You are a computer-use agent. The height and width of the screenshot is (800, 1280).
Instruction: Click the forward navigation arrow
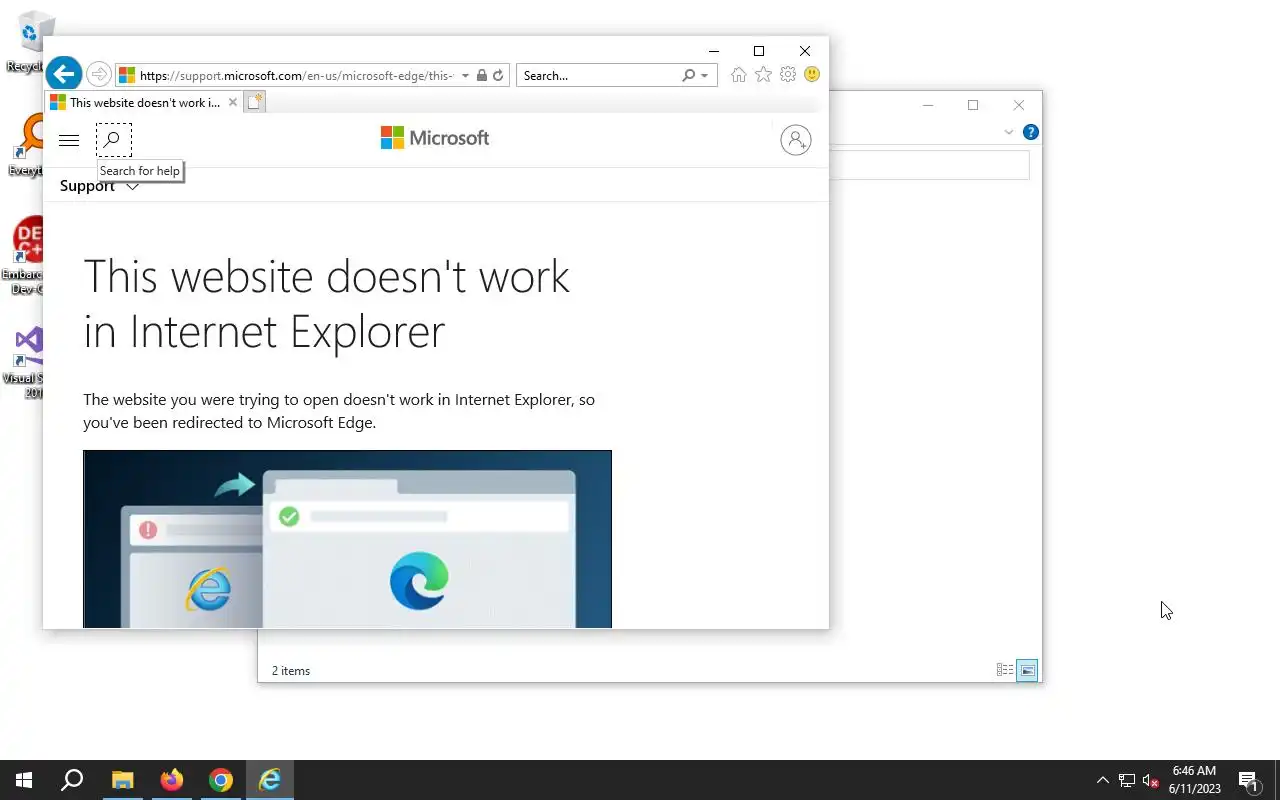coord(98,75)
